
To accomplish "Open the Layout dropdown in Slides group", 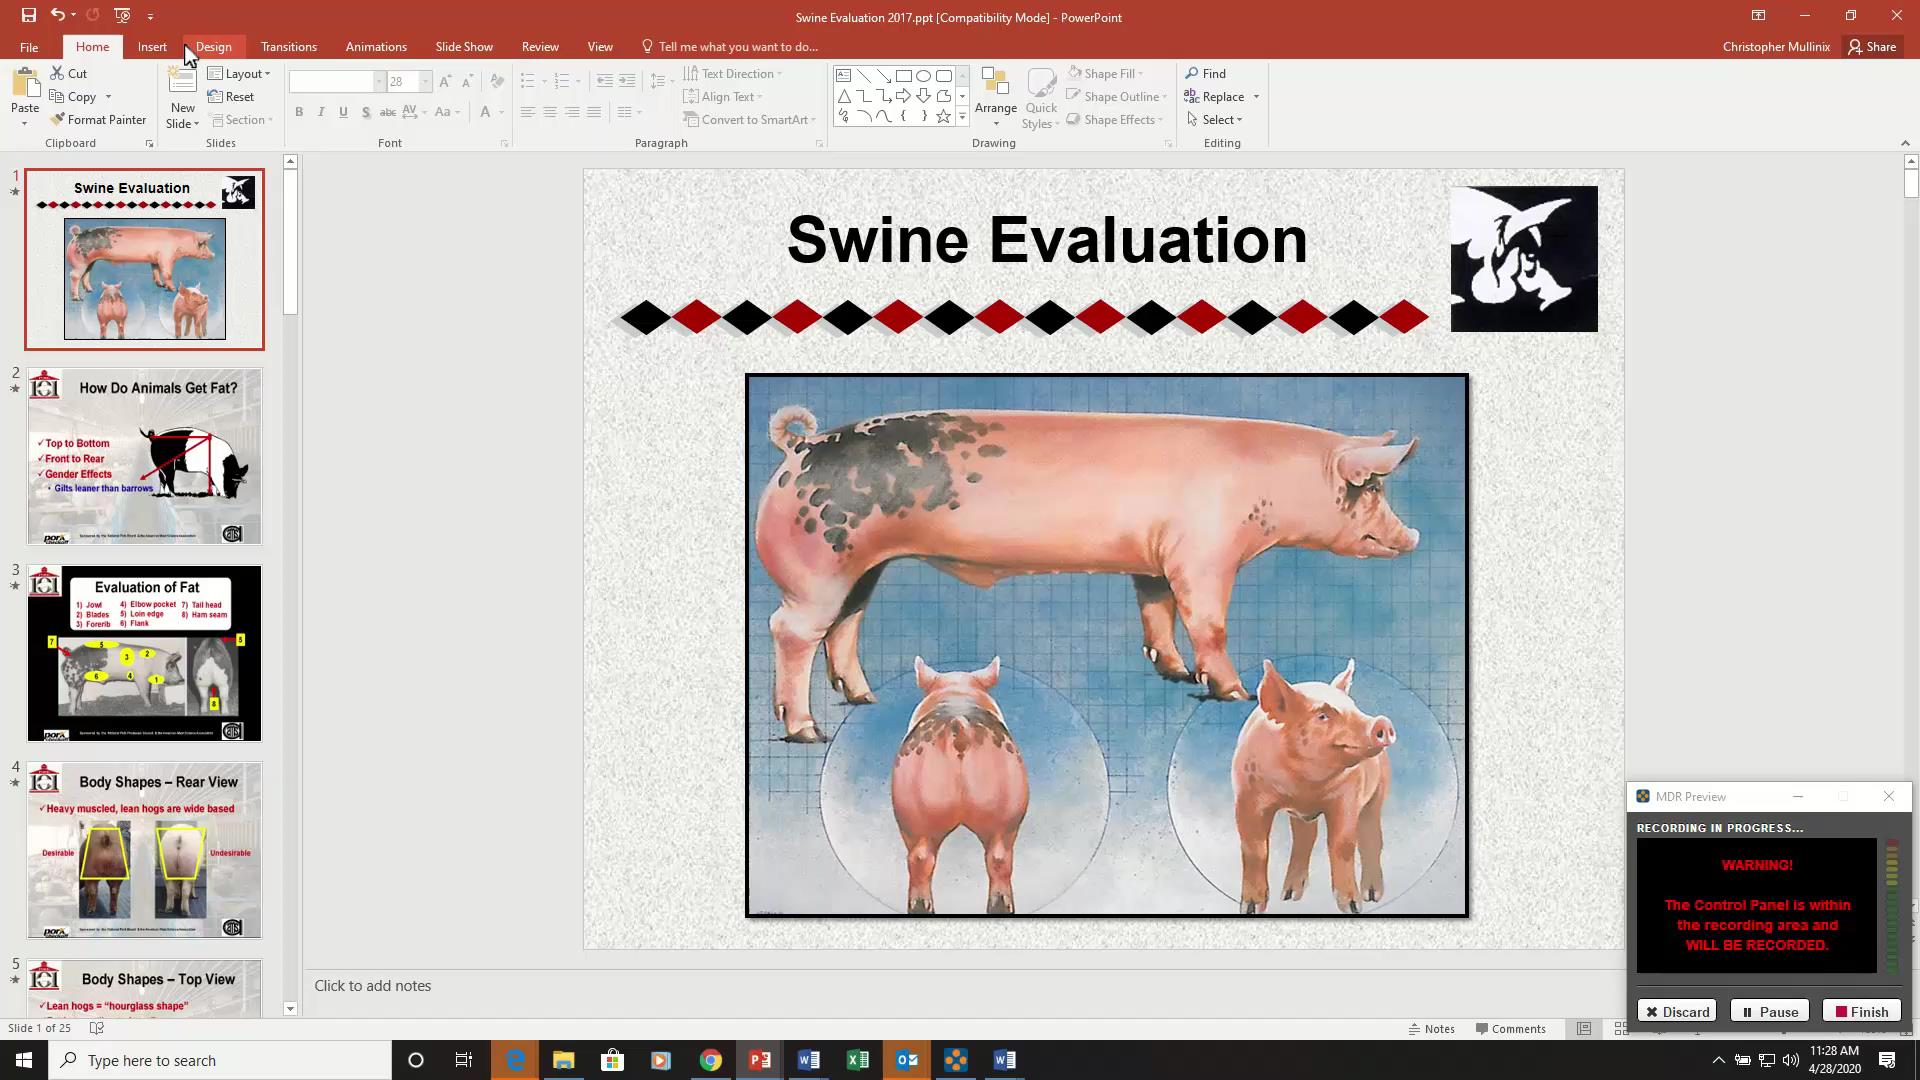I will (239, 73).
